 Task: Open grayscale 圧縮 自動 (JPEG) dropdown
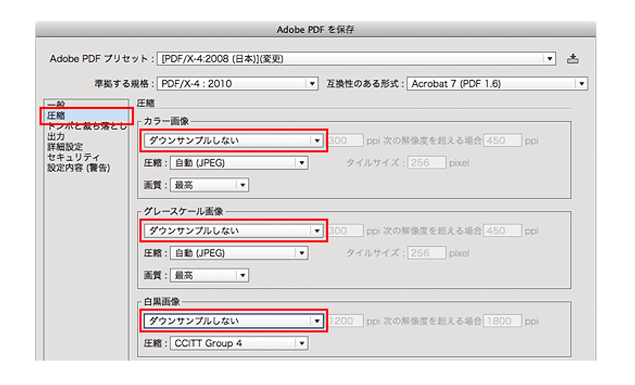(239, 253)
